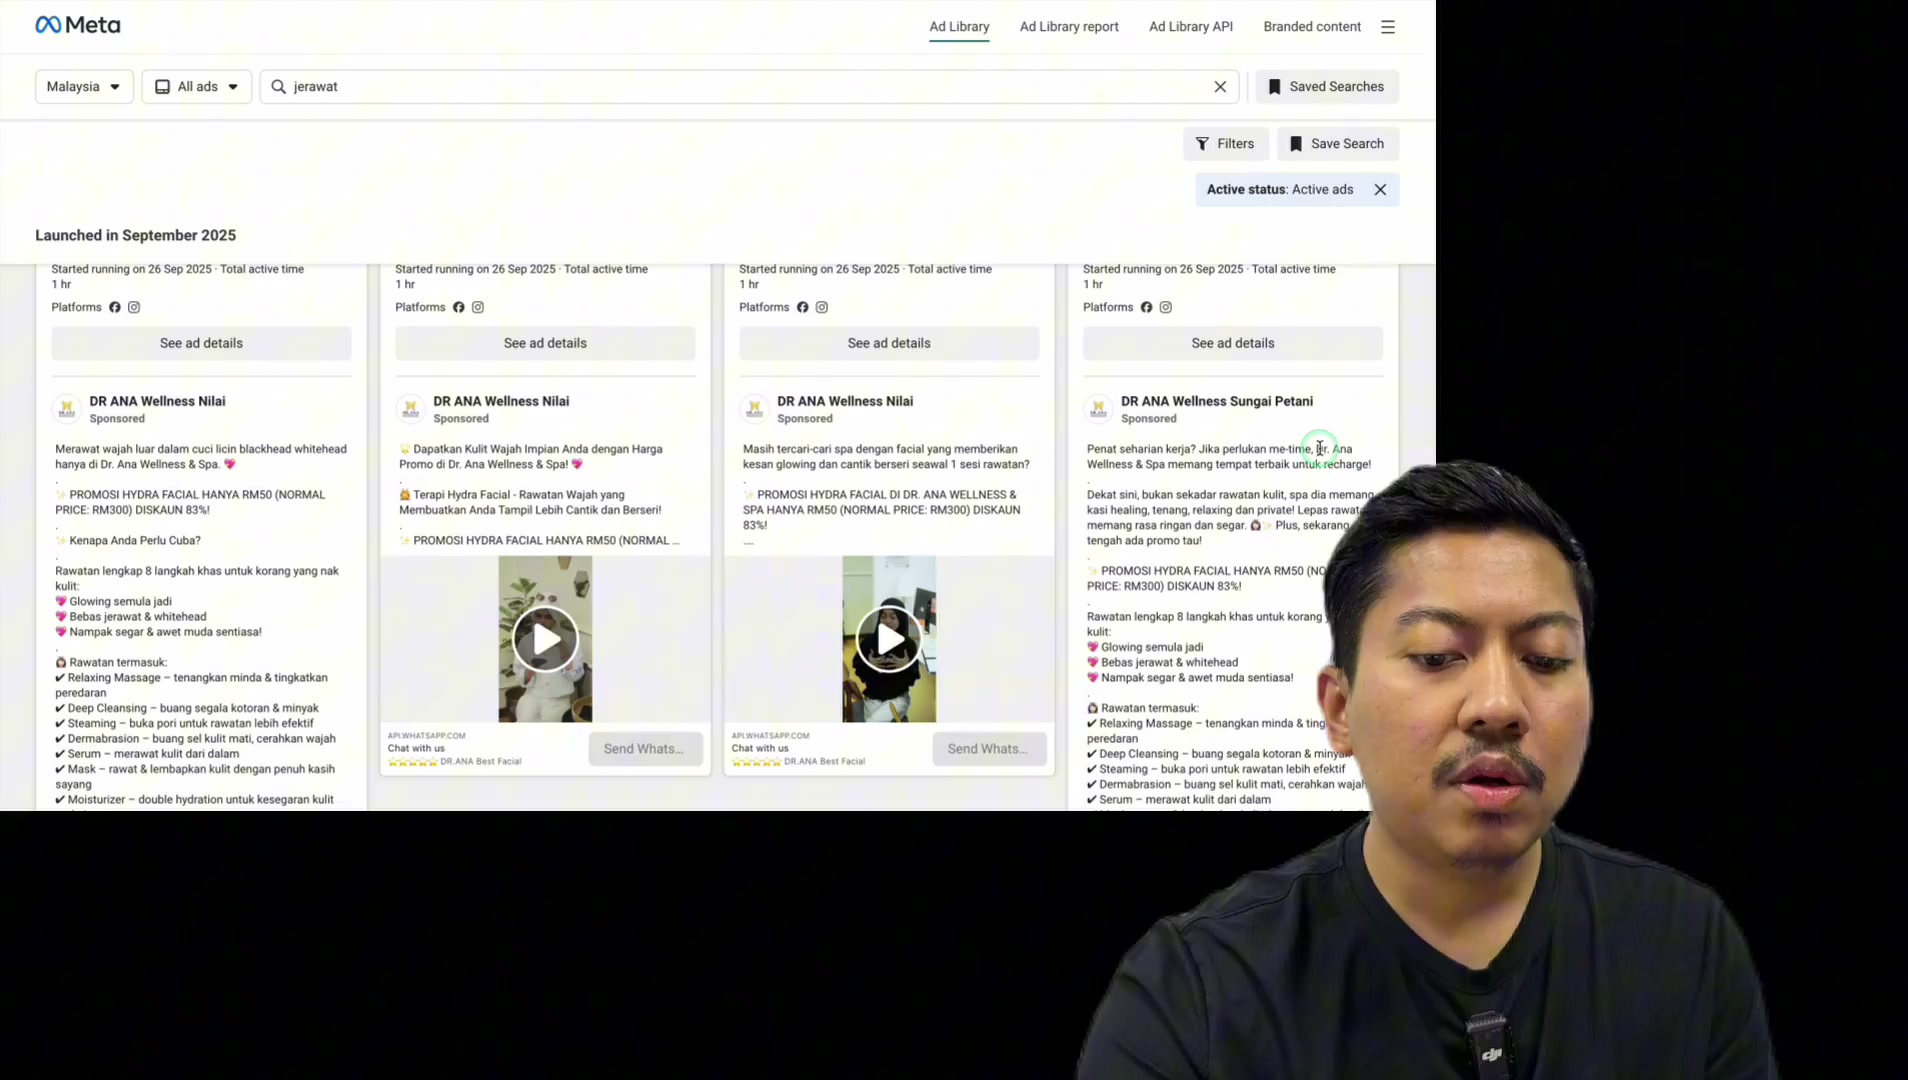Open the Malaysia country dropdown

84,87
